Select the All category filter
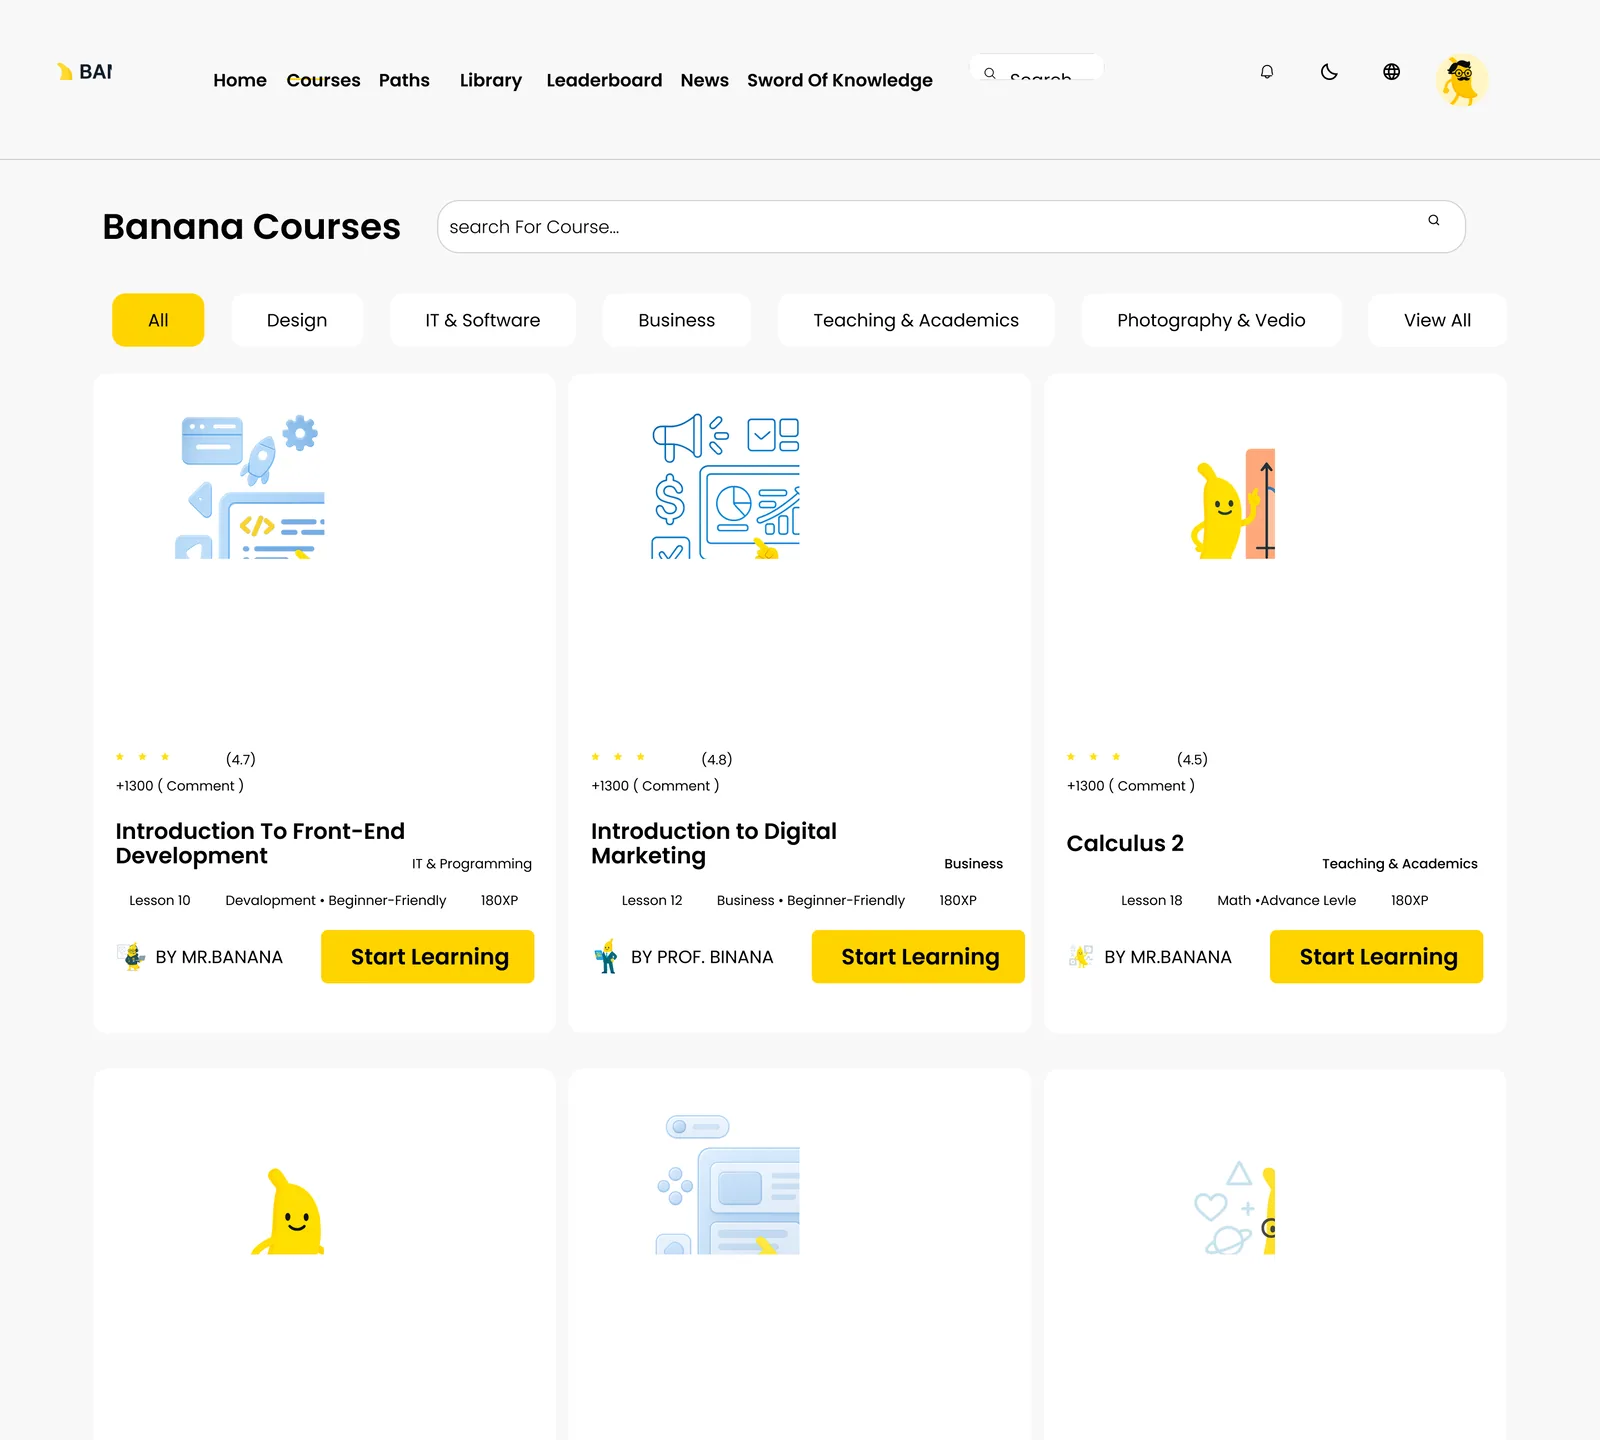The width and height of the screenshot is (1600, 1440). tap(158, 320)
